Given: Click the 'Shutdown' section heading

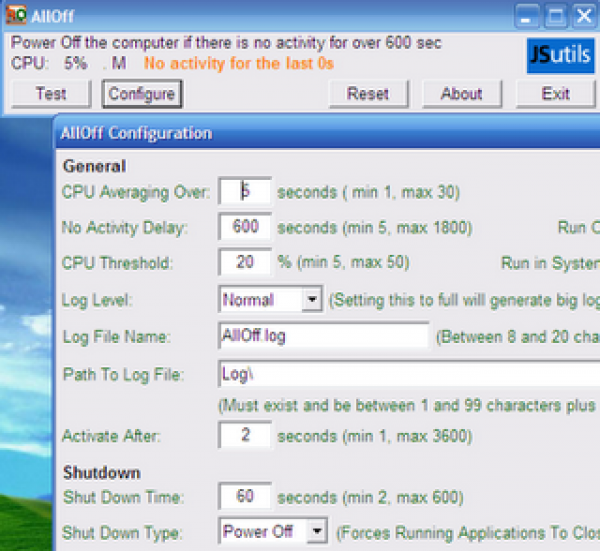Looking at the screenshot, I should click(102, 473).
